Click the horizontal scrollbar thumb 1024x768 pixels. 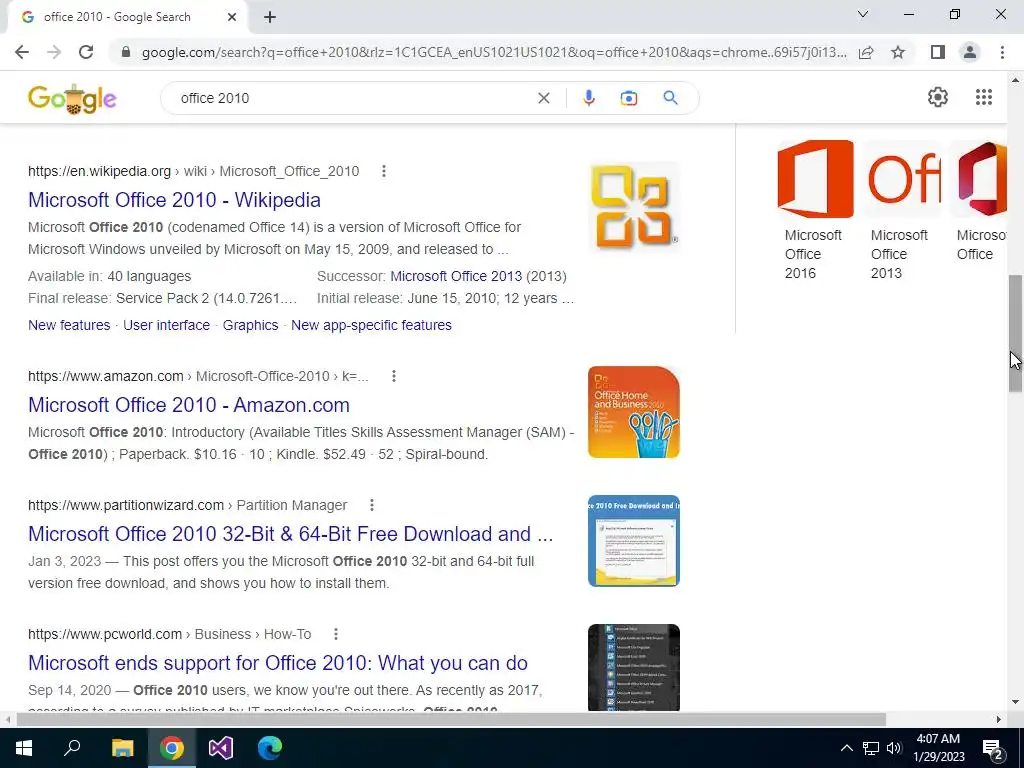[451, 720]
